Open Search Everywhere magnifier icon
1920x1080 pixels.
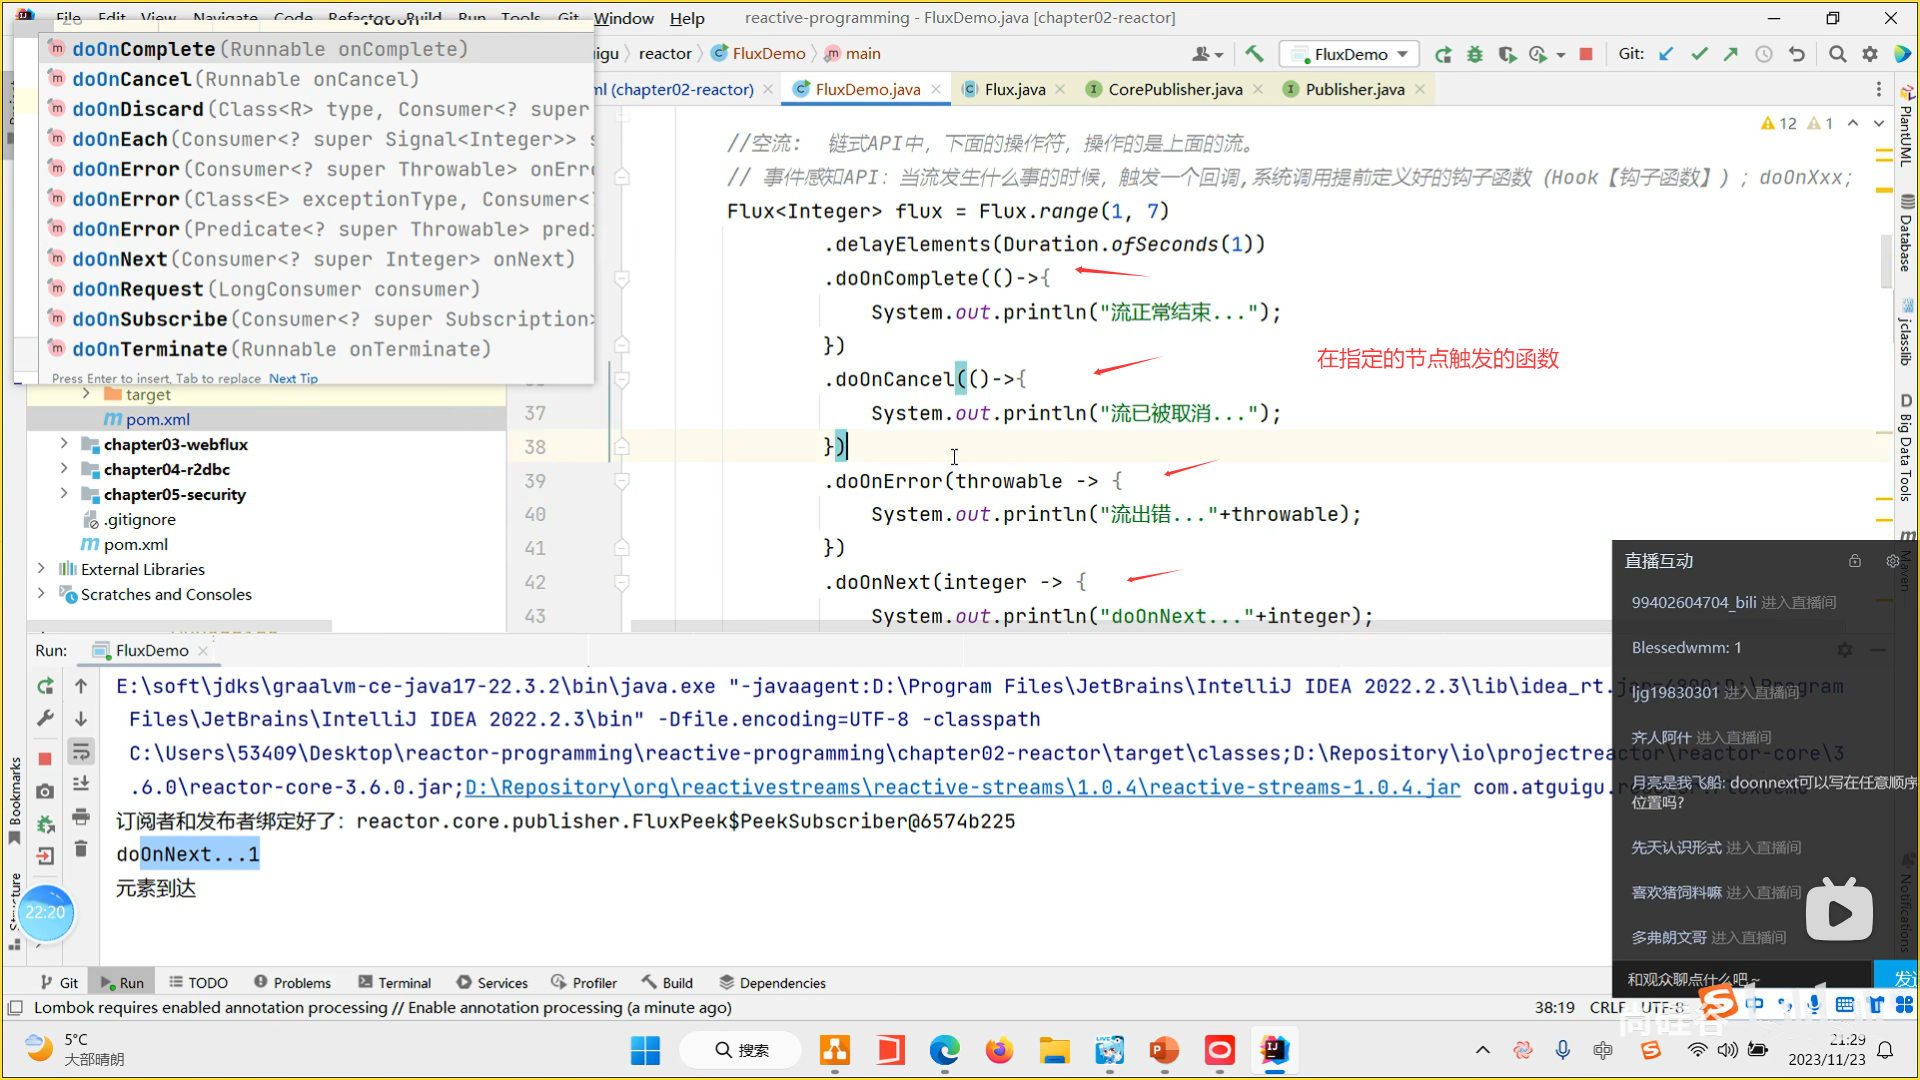click(x=1837, y=54)
